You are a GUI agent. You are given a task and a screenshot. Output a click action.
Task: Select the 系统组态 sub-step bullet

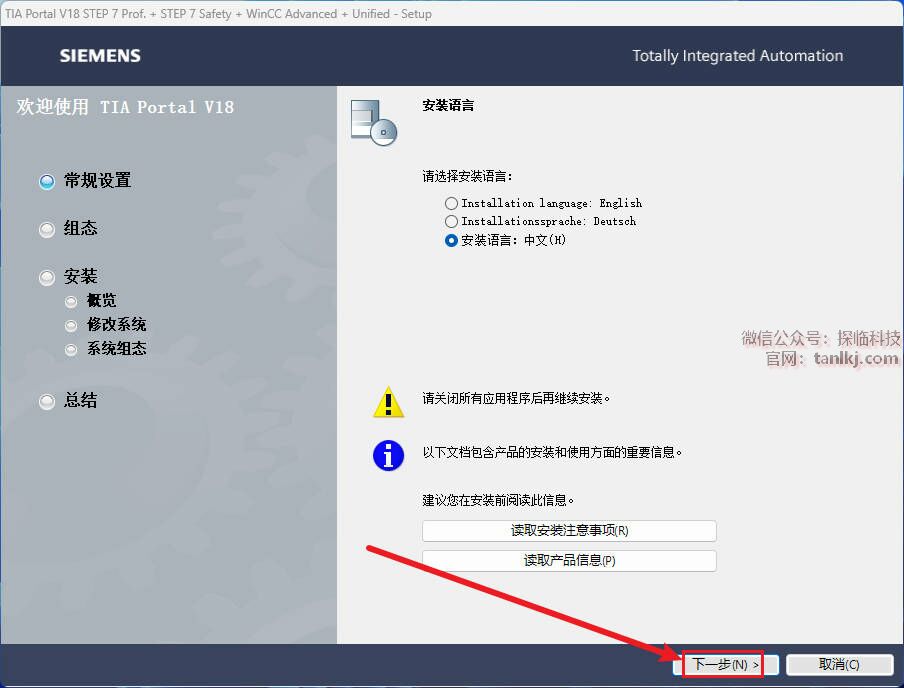(71, 350)
